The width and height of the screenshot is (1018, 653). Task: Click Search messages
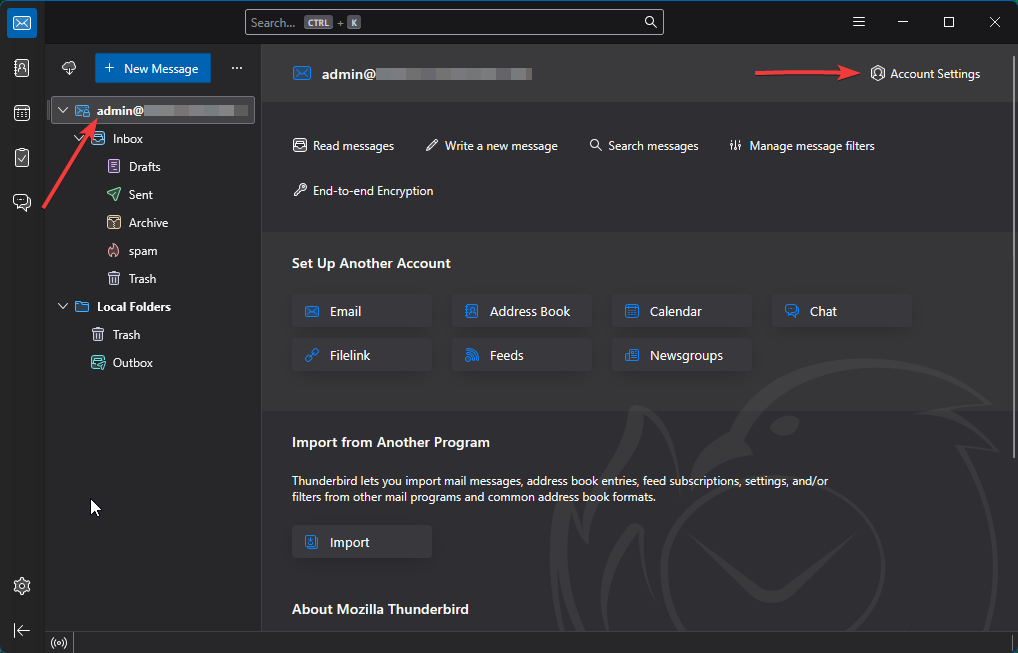(643, 145)
